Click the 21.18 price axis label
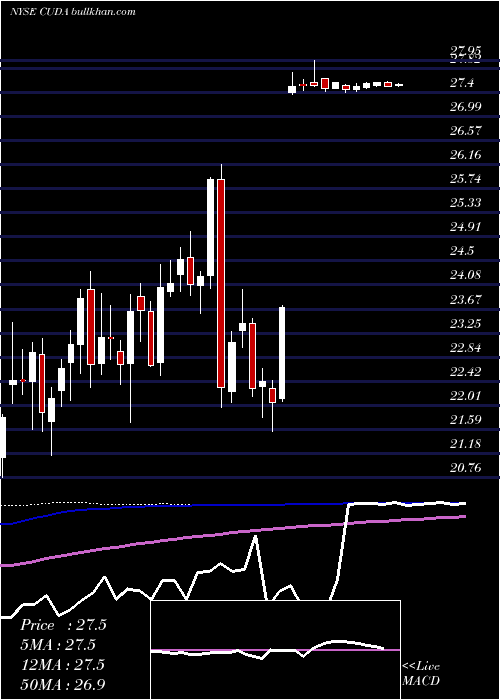This screenshot has width=500, height=700. click(x=466, y=444)
